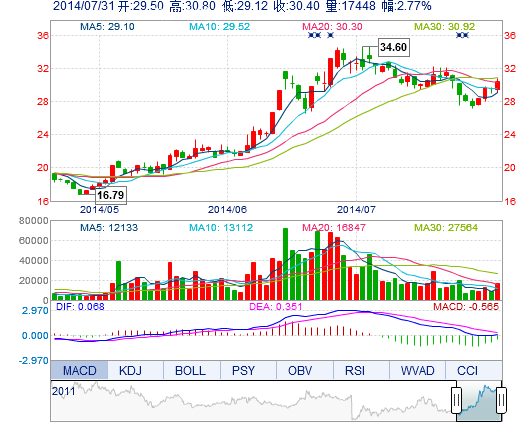Show the PSY indicator
The height and width of the screenshot is (425, 522).
(243, 370)
